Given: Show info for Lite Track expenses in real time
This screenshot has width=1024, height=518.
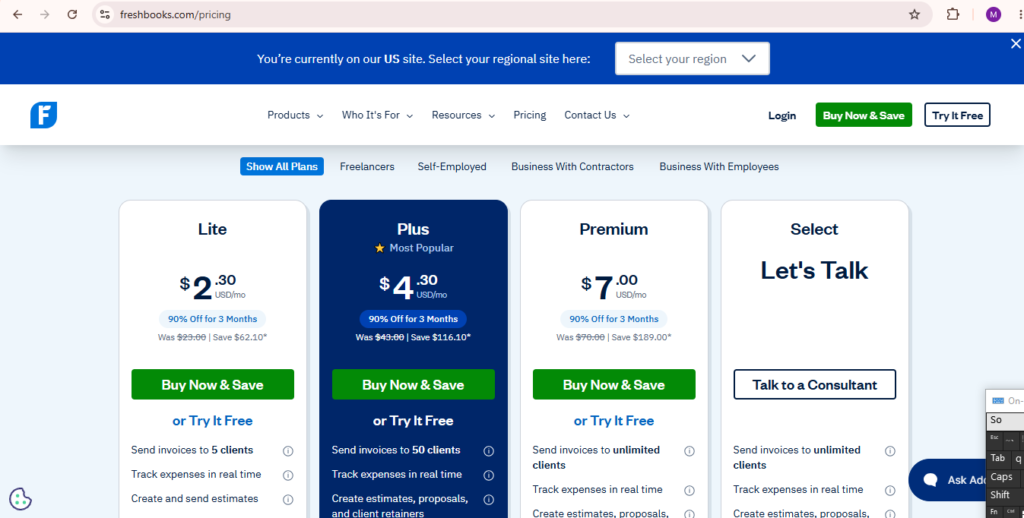Looking at the screenshot, I should 287,476.
